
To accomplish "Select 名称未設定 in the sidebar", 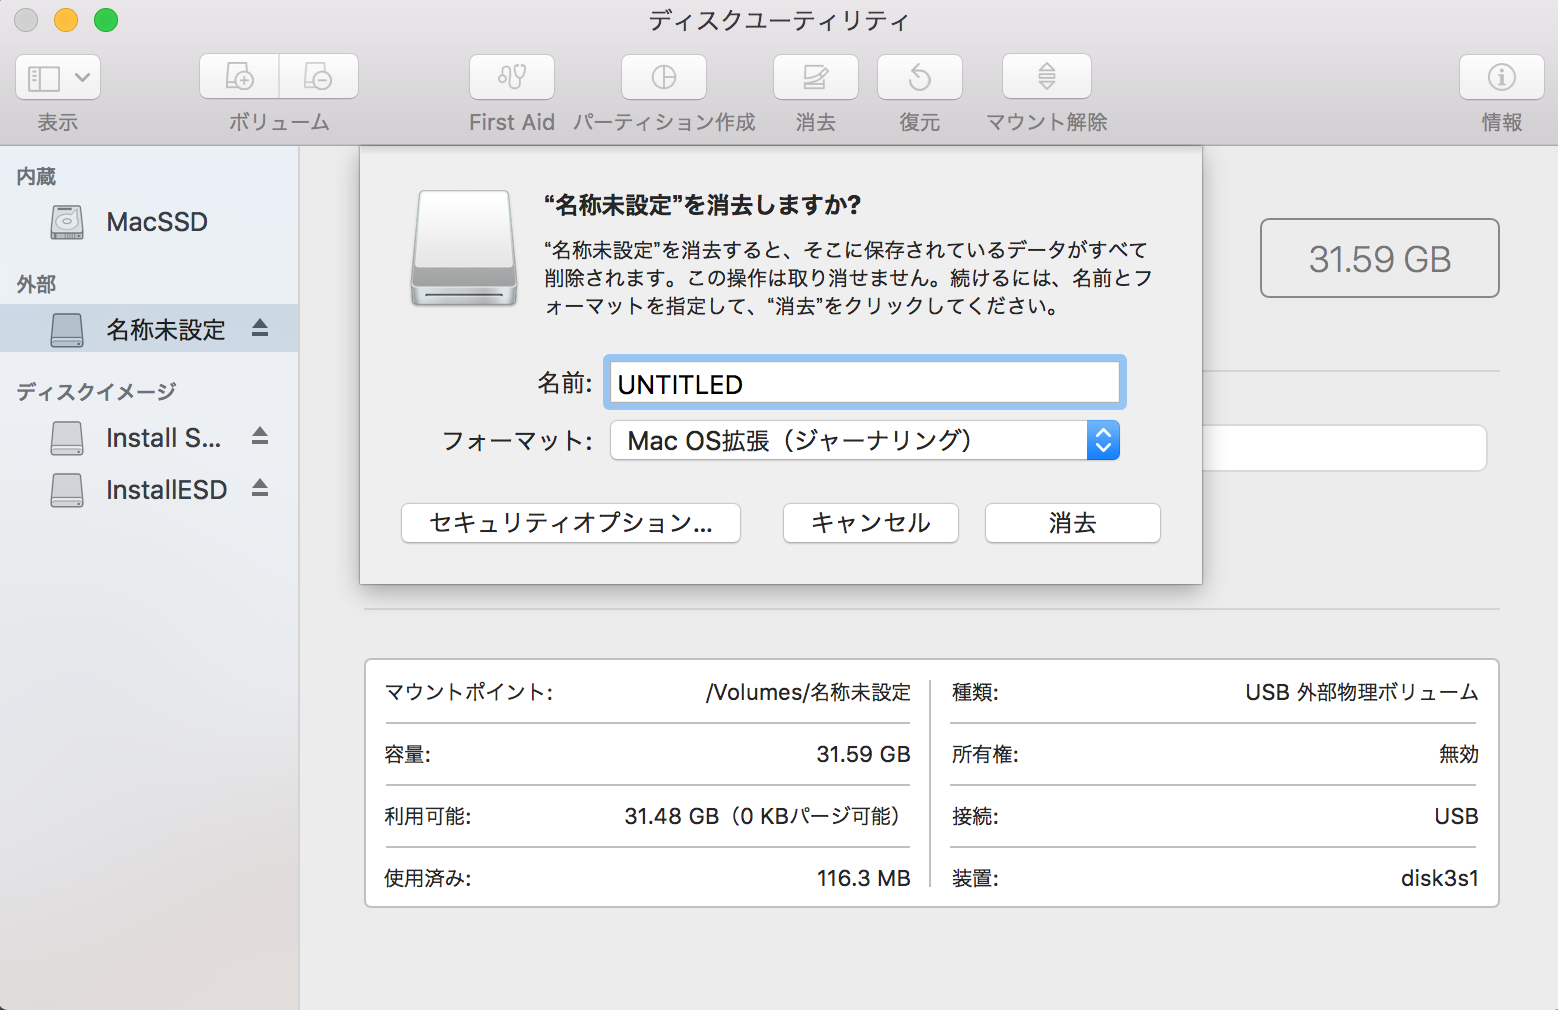I will 165,328.
